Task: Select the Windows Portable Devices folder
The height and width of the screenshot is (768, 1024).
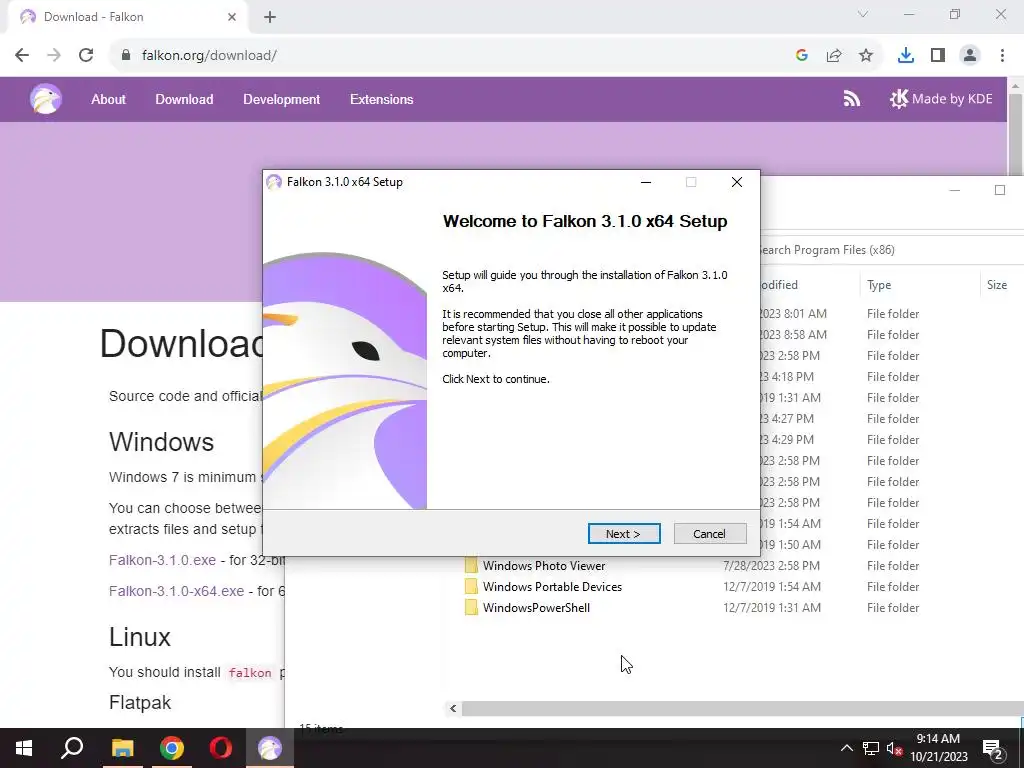Action: pyautogui.click(x=552, y=586)
